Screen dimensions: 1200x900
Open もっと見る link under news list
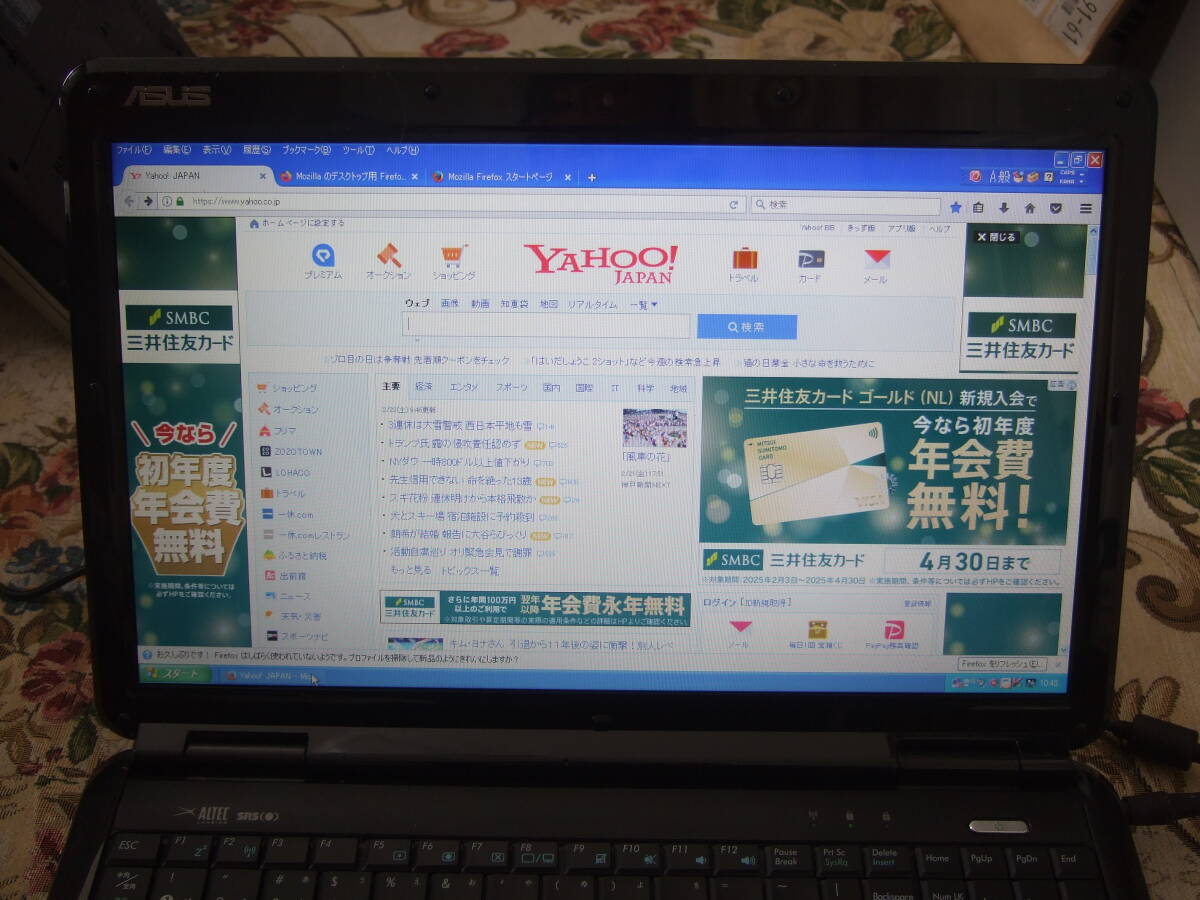[x=411, y=570]
